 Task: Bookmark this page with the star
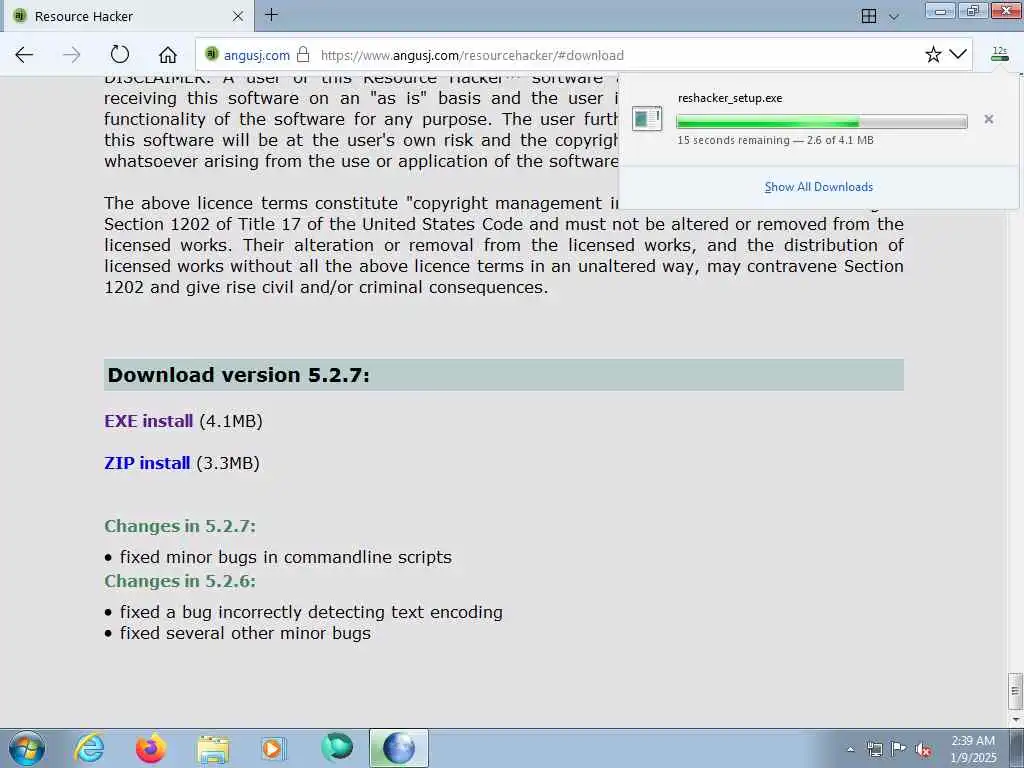point(933,55)
